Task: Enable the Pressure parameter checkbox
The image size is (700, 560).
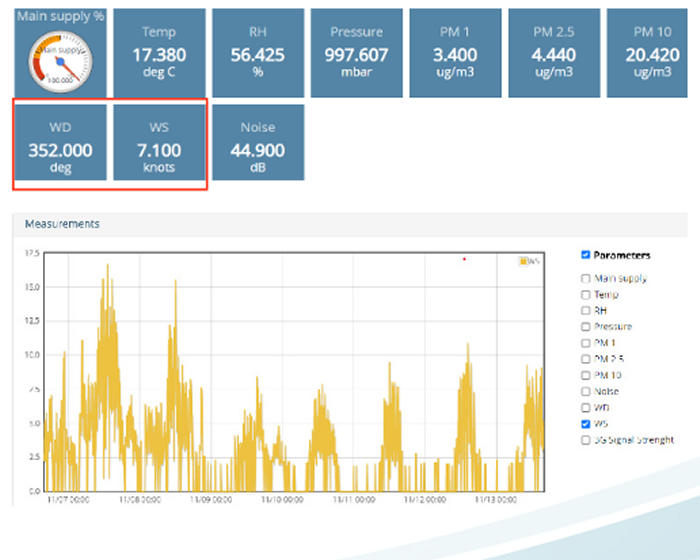Action: (586, 327)
